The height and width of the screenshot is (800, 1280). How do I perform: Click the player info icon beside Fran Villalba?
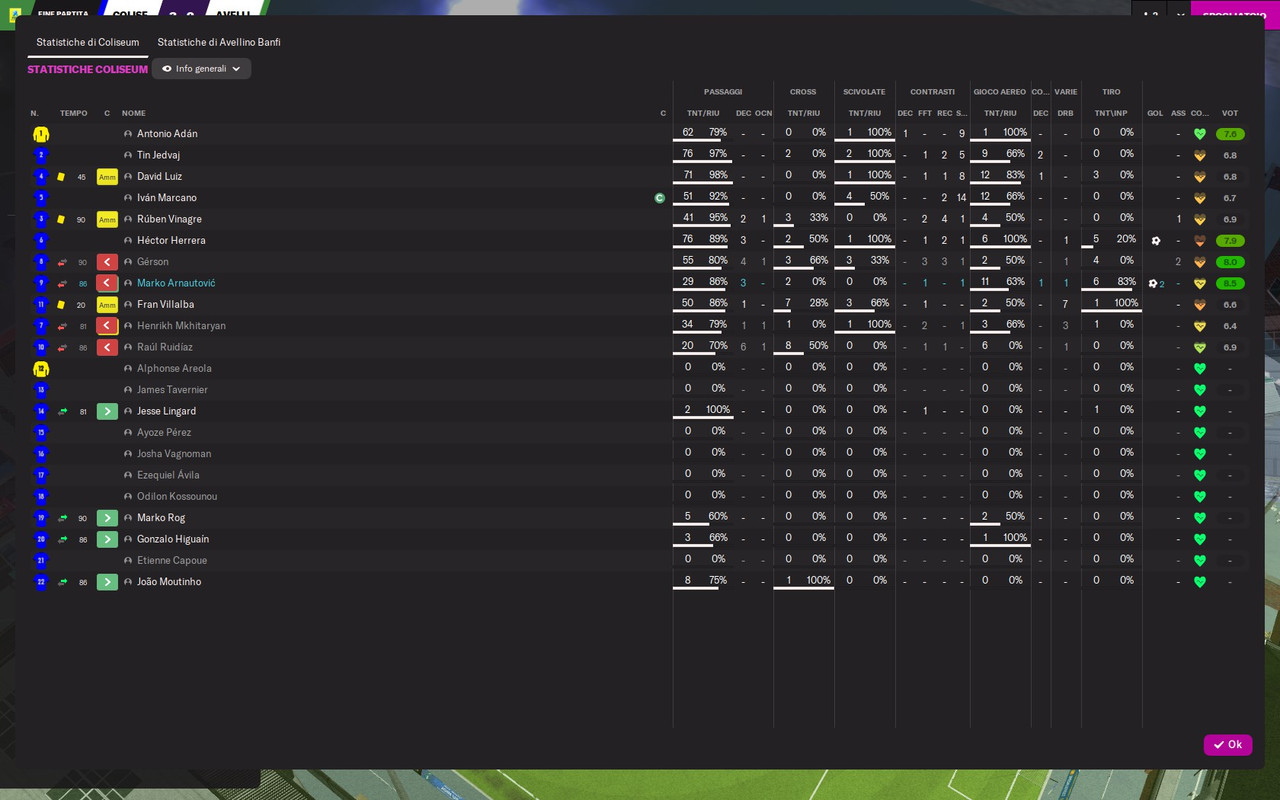point(128,305)
